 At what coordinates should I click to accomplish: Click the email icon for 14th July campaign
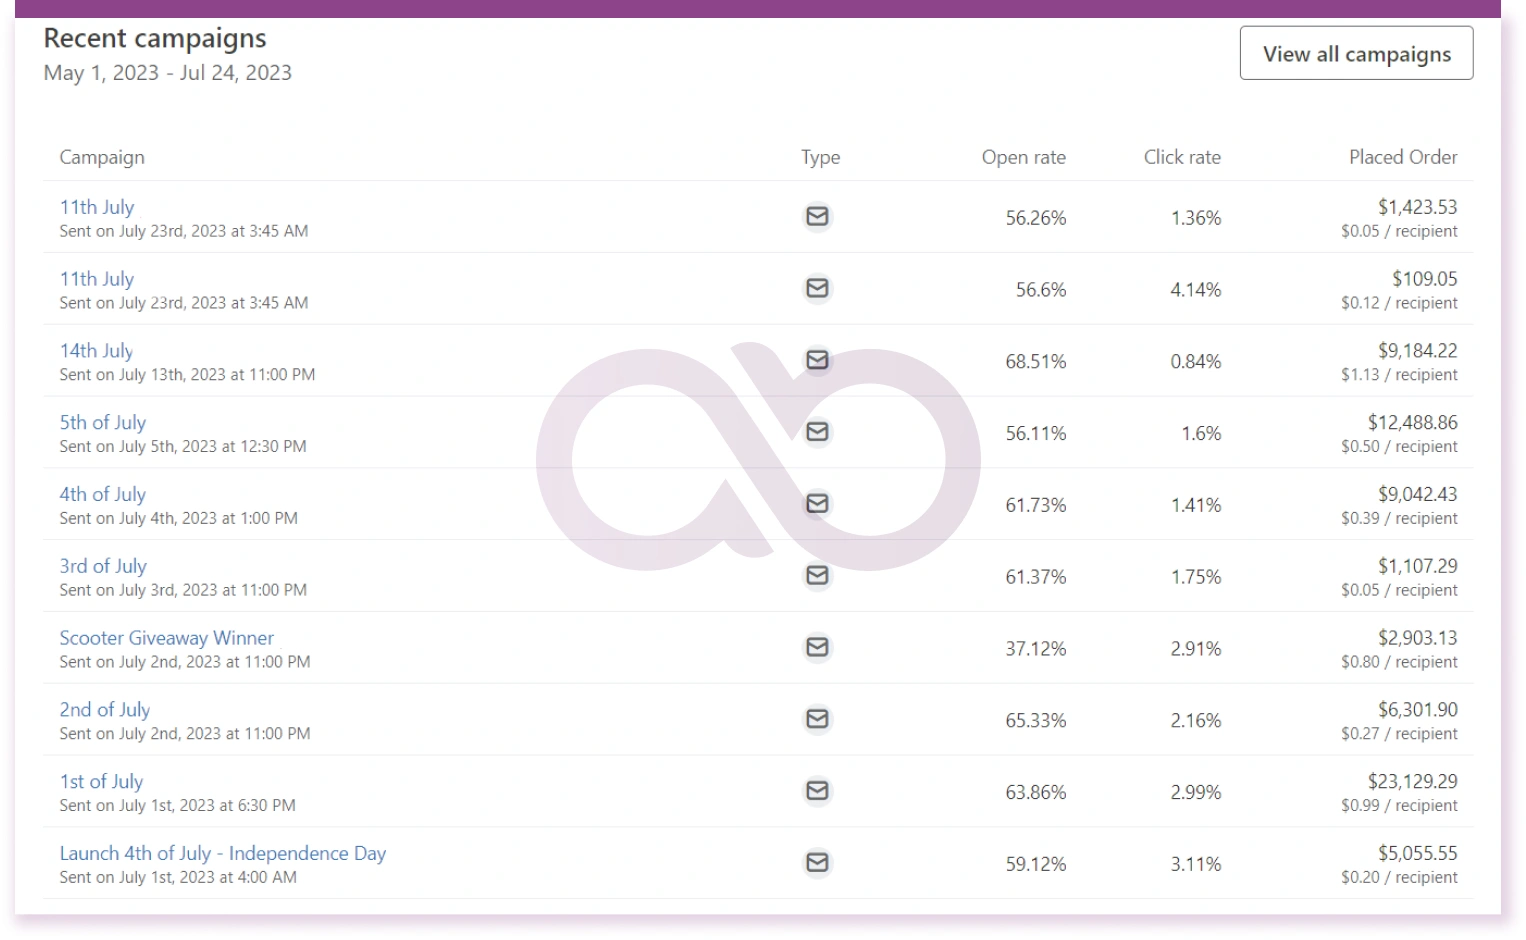tap(817, 360)
